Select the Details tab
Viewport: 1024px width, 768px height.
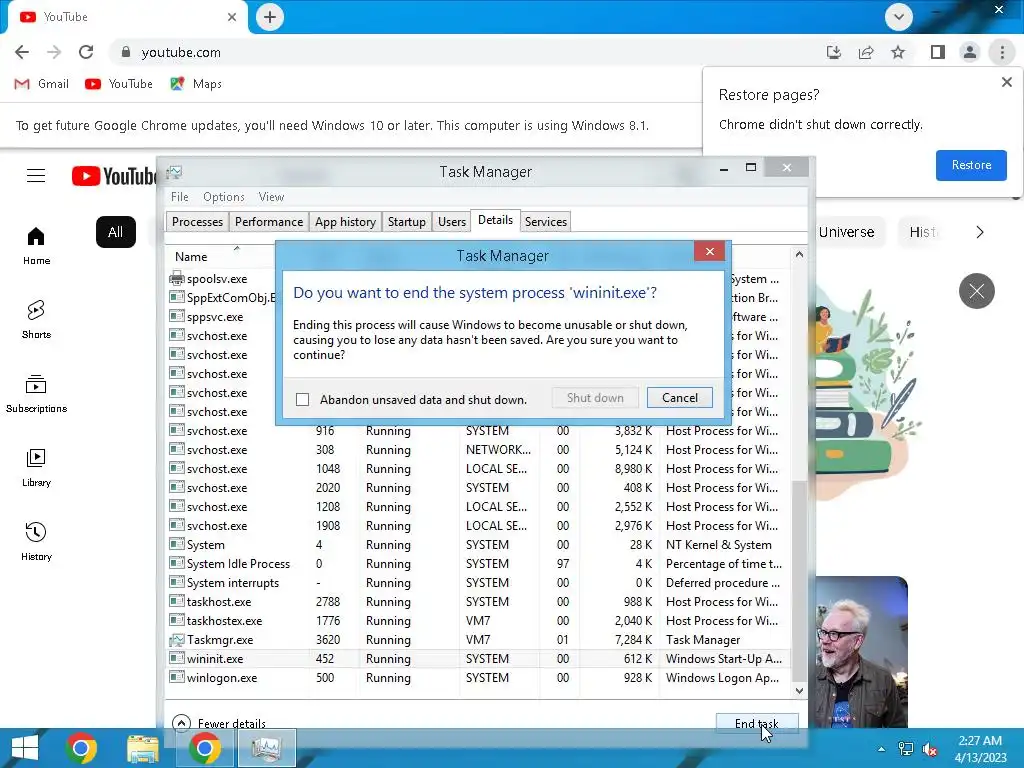coord(495,220)
